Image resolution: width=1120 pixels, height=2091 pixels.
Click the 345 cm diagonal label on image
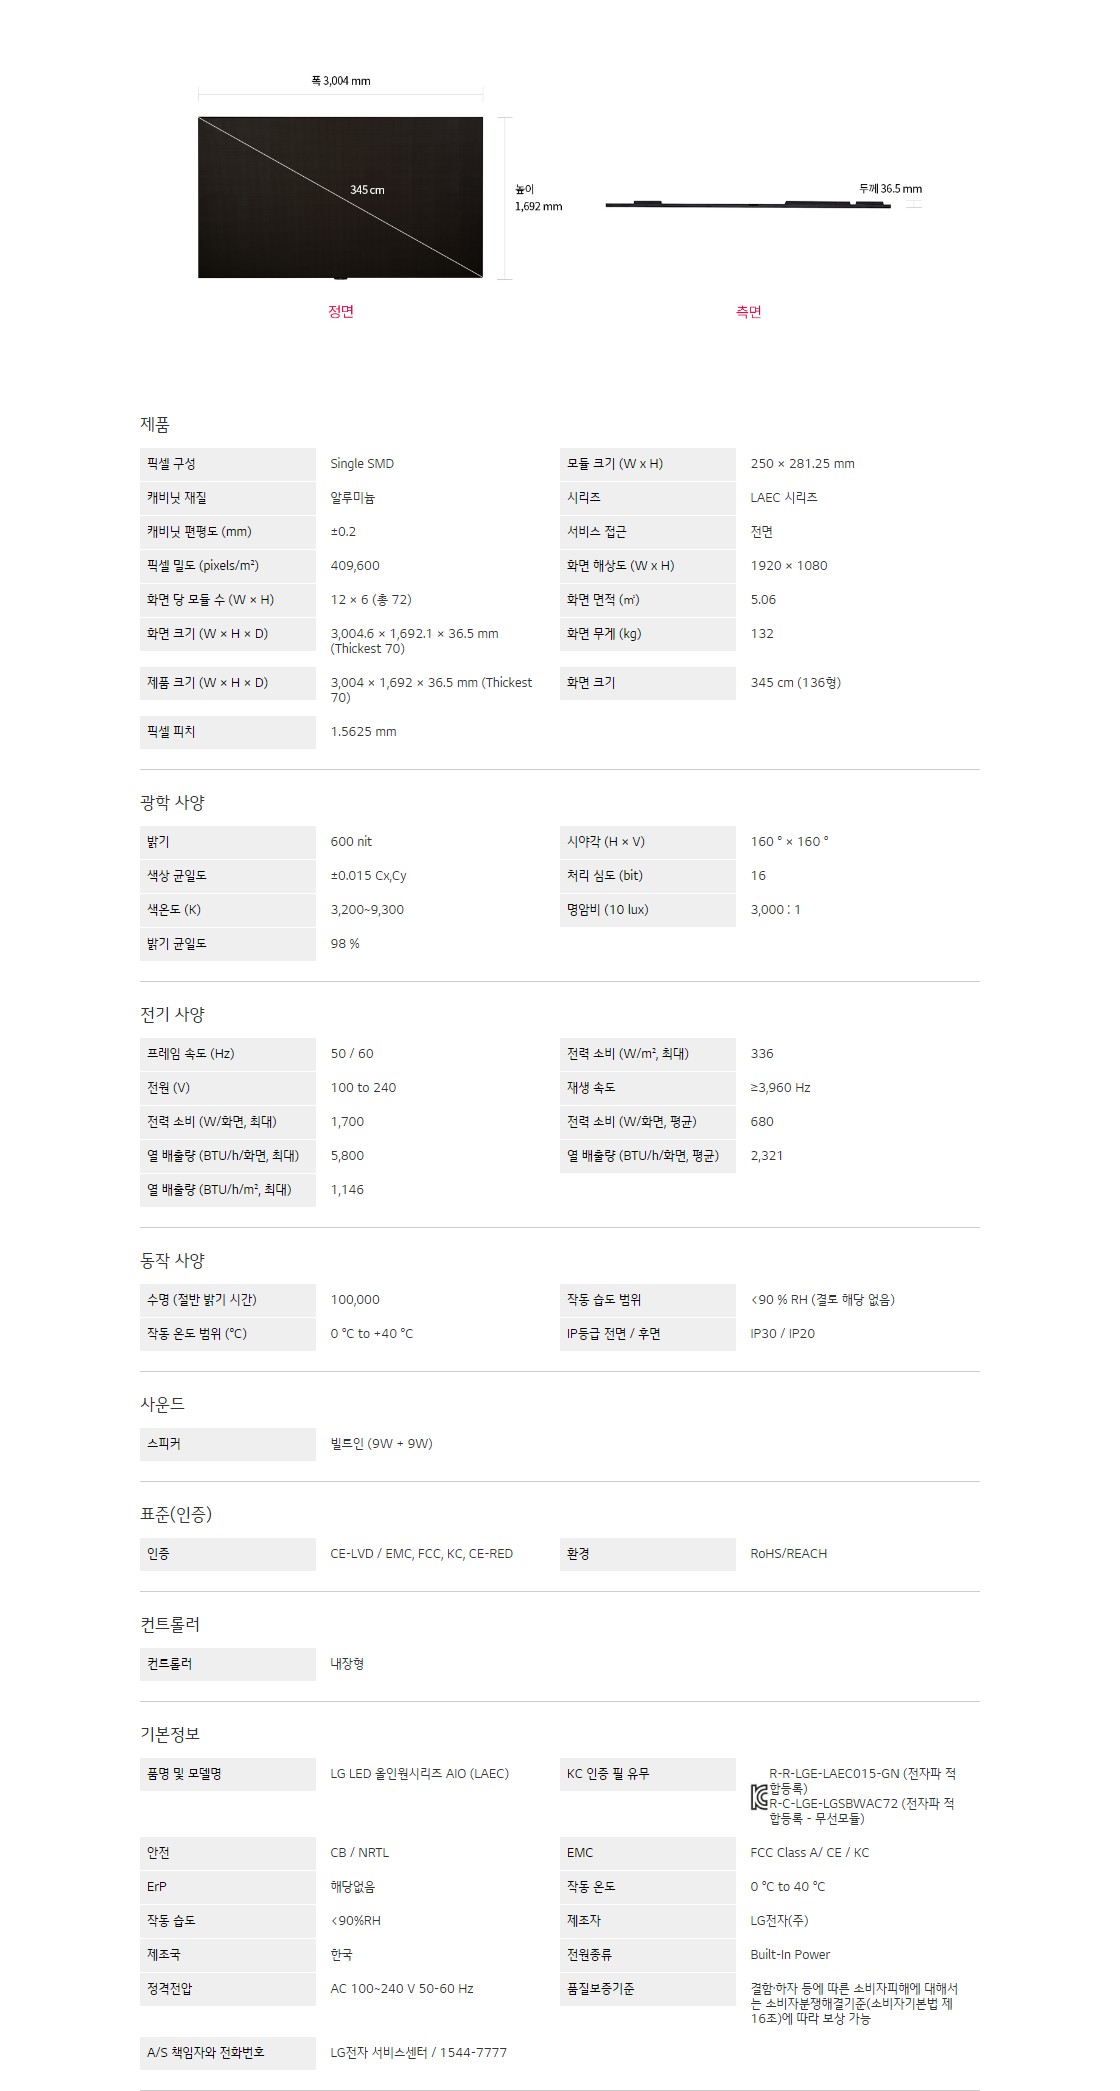coord(367,190)
